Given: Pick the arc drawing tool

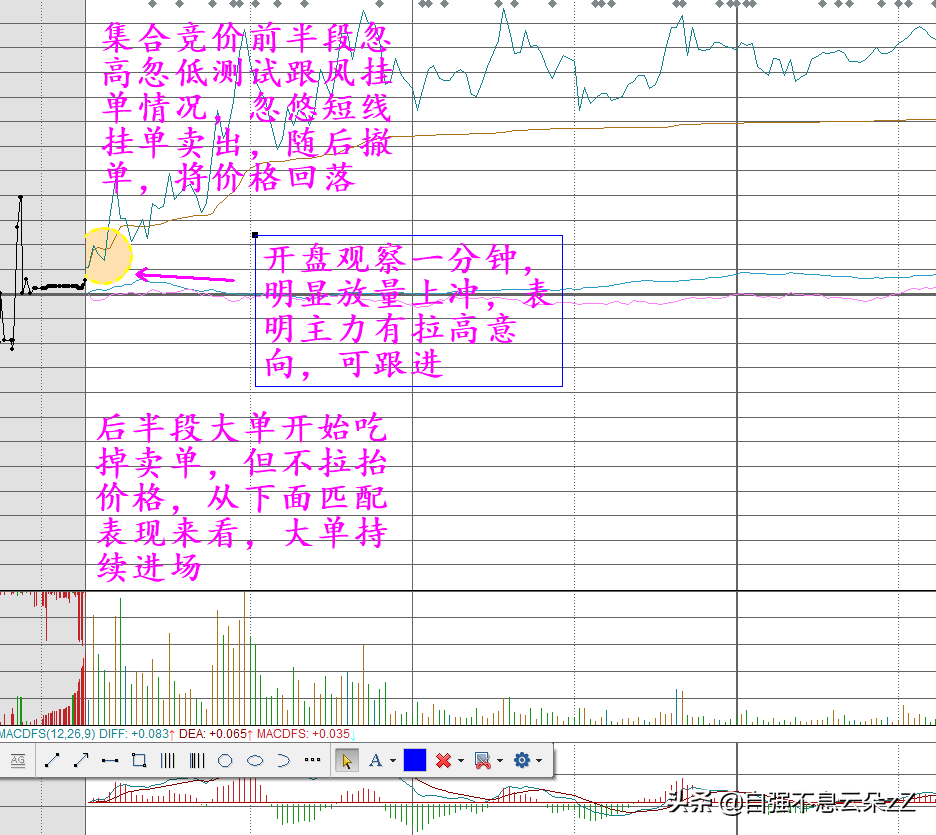Looking at the screenshot, I should pyautogui.click(x=283, y=761).
